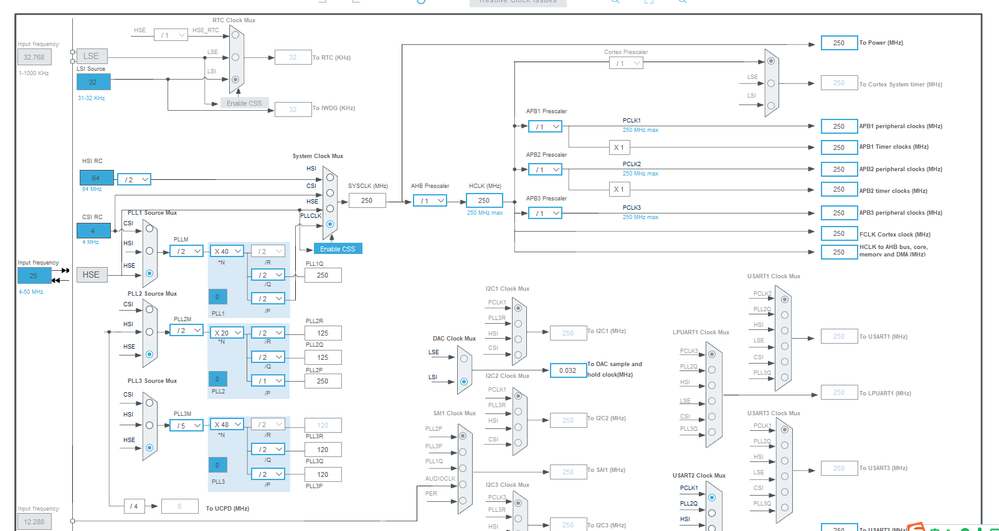Edit HCLK (MHz) value field
The width and height of the screenshot is (999, 531).
(484, 200)
